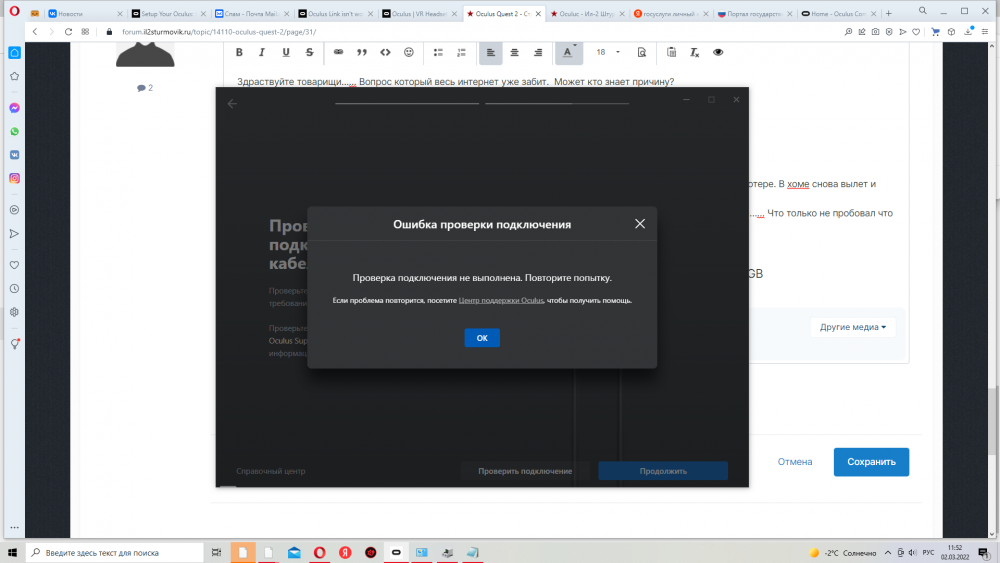1000x563 pixels.
Task: Open Справочный центр in Oculus window
Action: 271,471
